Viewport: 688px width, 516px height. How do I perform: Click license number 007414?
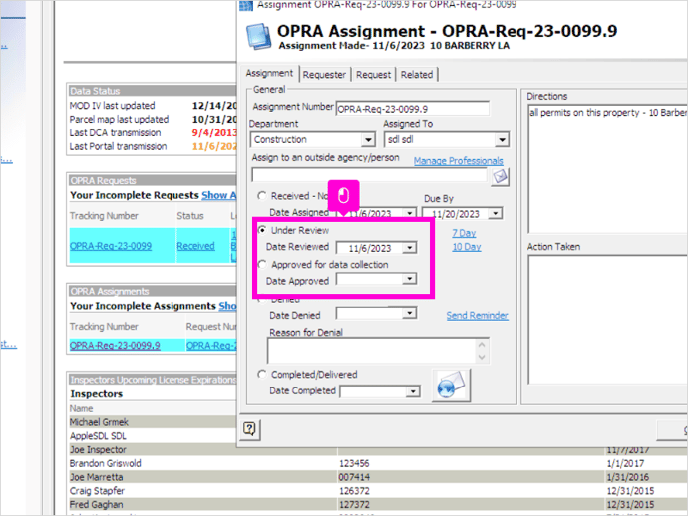pyautogui.click(x=354, y=477)
